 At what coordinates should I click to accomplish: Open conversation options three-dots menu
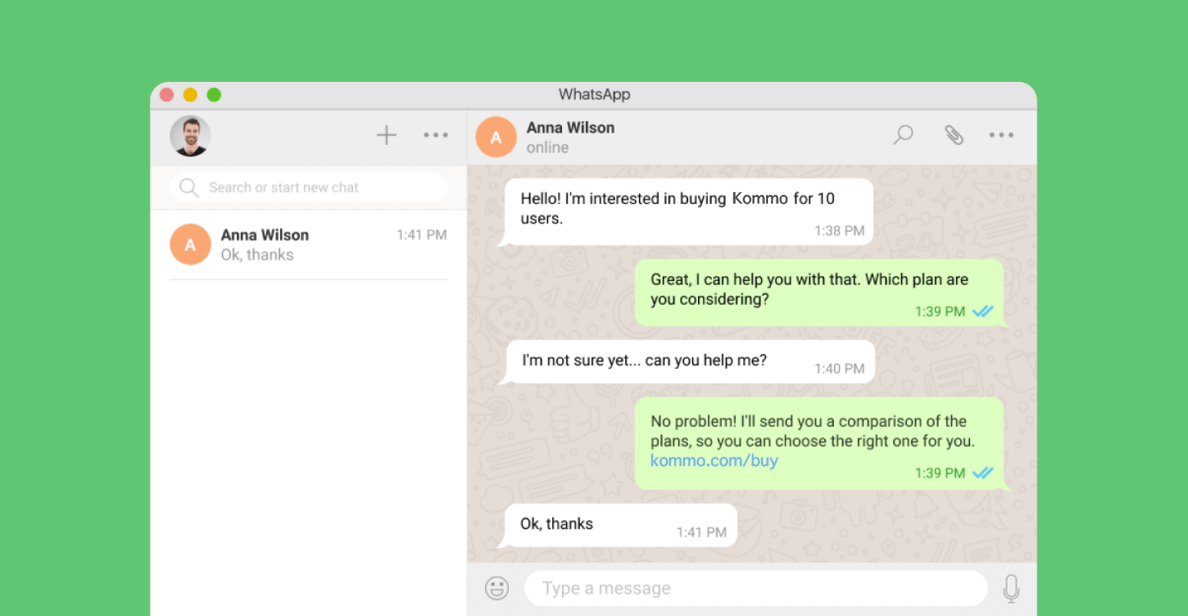click(1001, 135)
